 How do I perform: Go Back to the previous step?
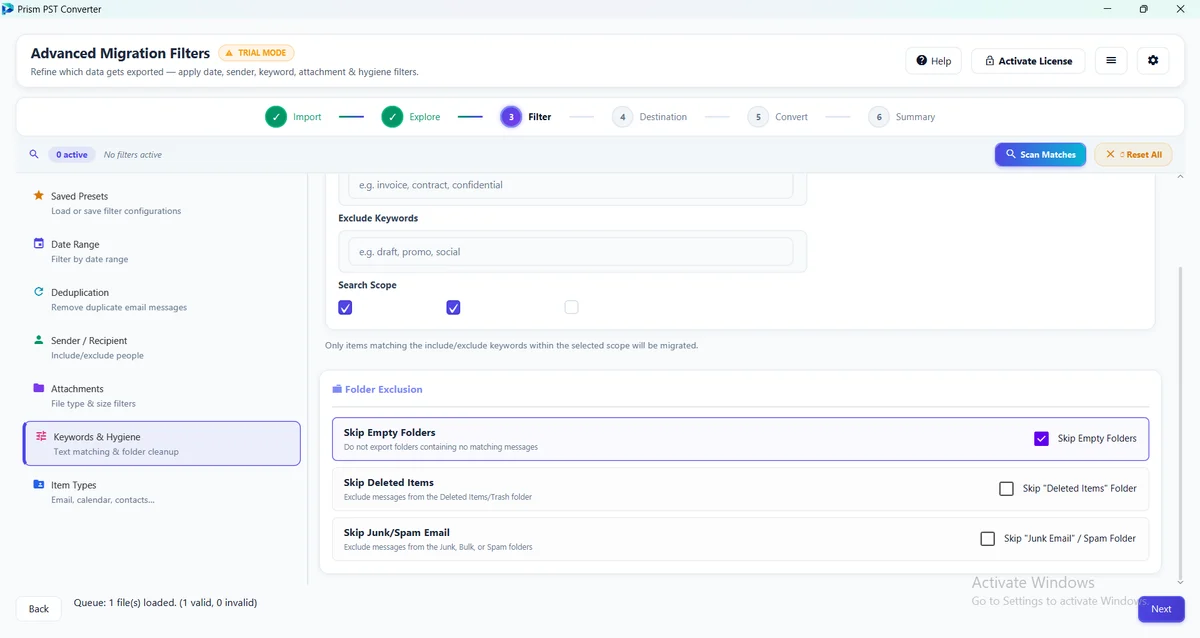click(x=39, y=608)
